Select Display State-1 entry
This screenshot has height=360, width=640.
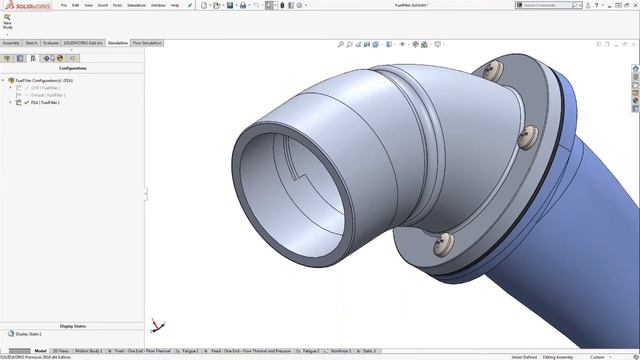tap(29, 334)
